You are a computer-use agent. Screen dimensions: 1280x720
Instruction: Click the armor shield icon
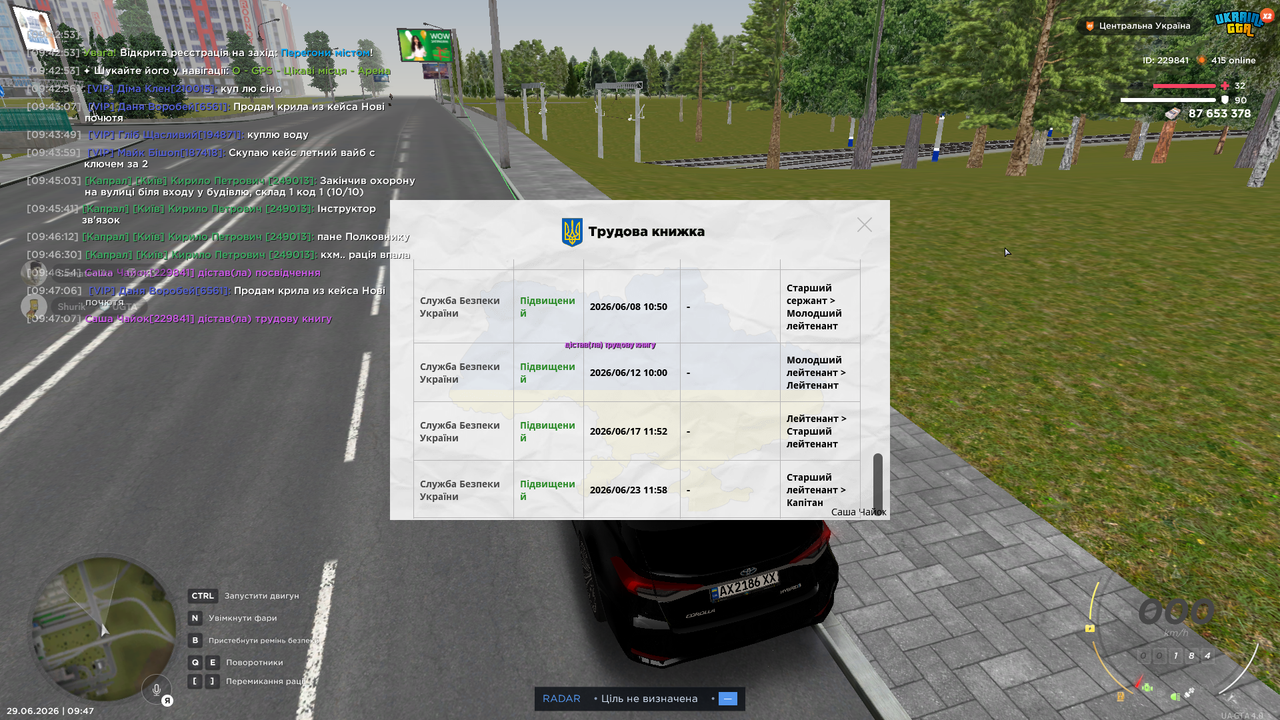click(1226, 100)
